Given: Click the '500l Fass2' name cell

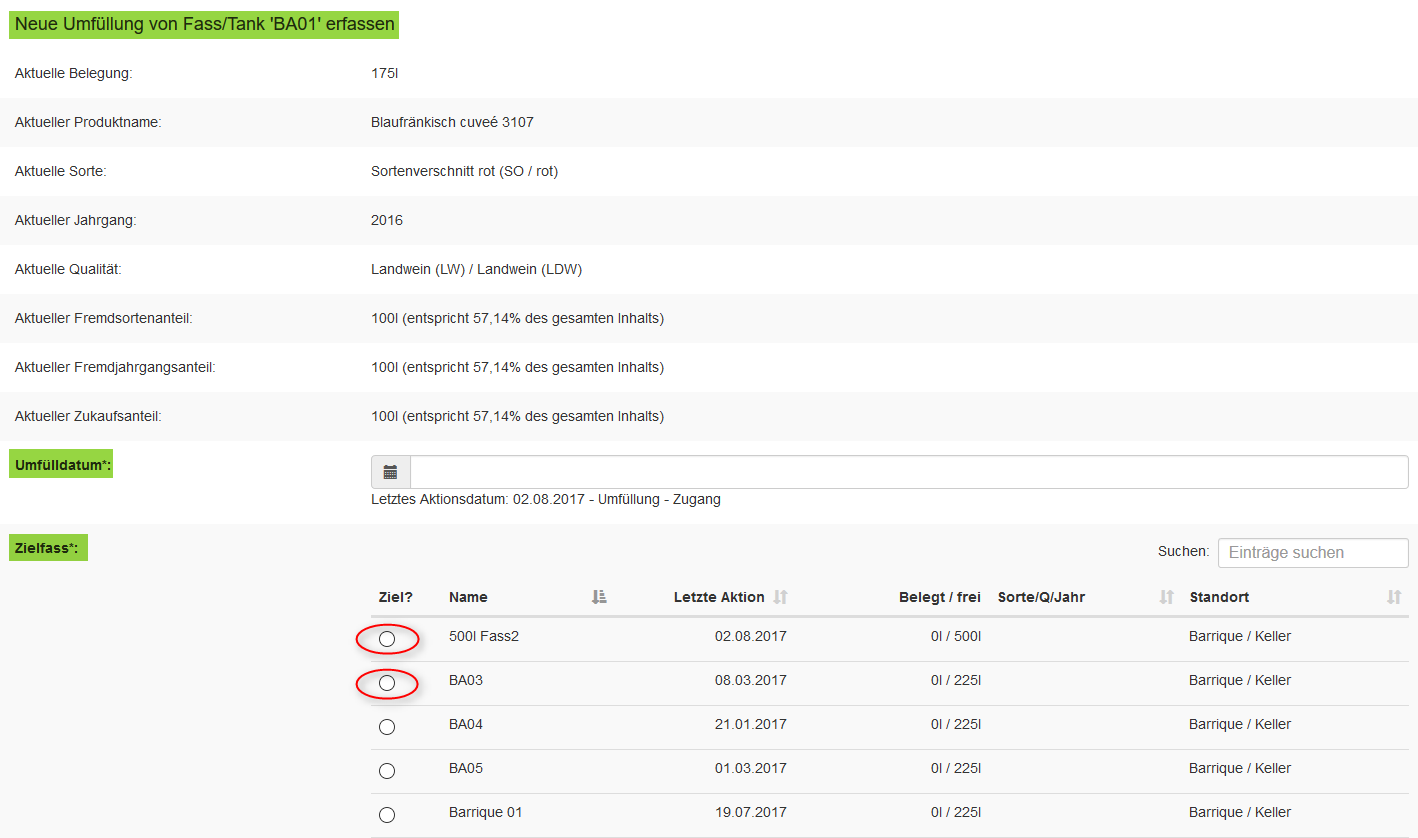Looking at the screenshot, I should (484, 637).
